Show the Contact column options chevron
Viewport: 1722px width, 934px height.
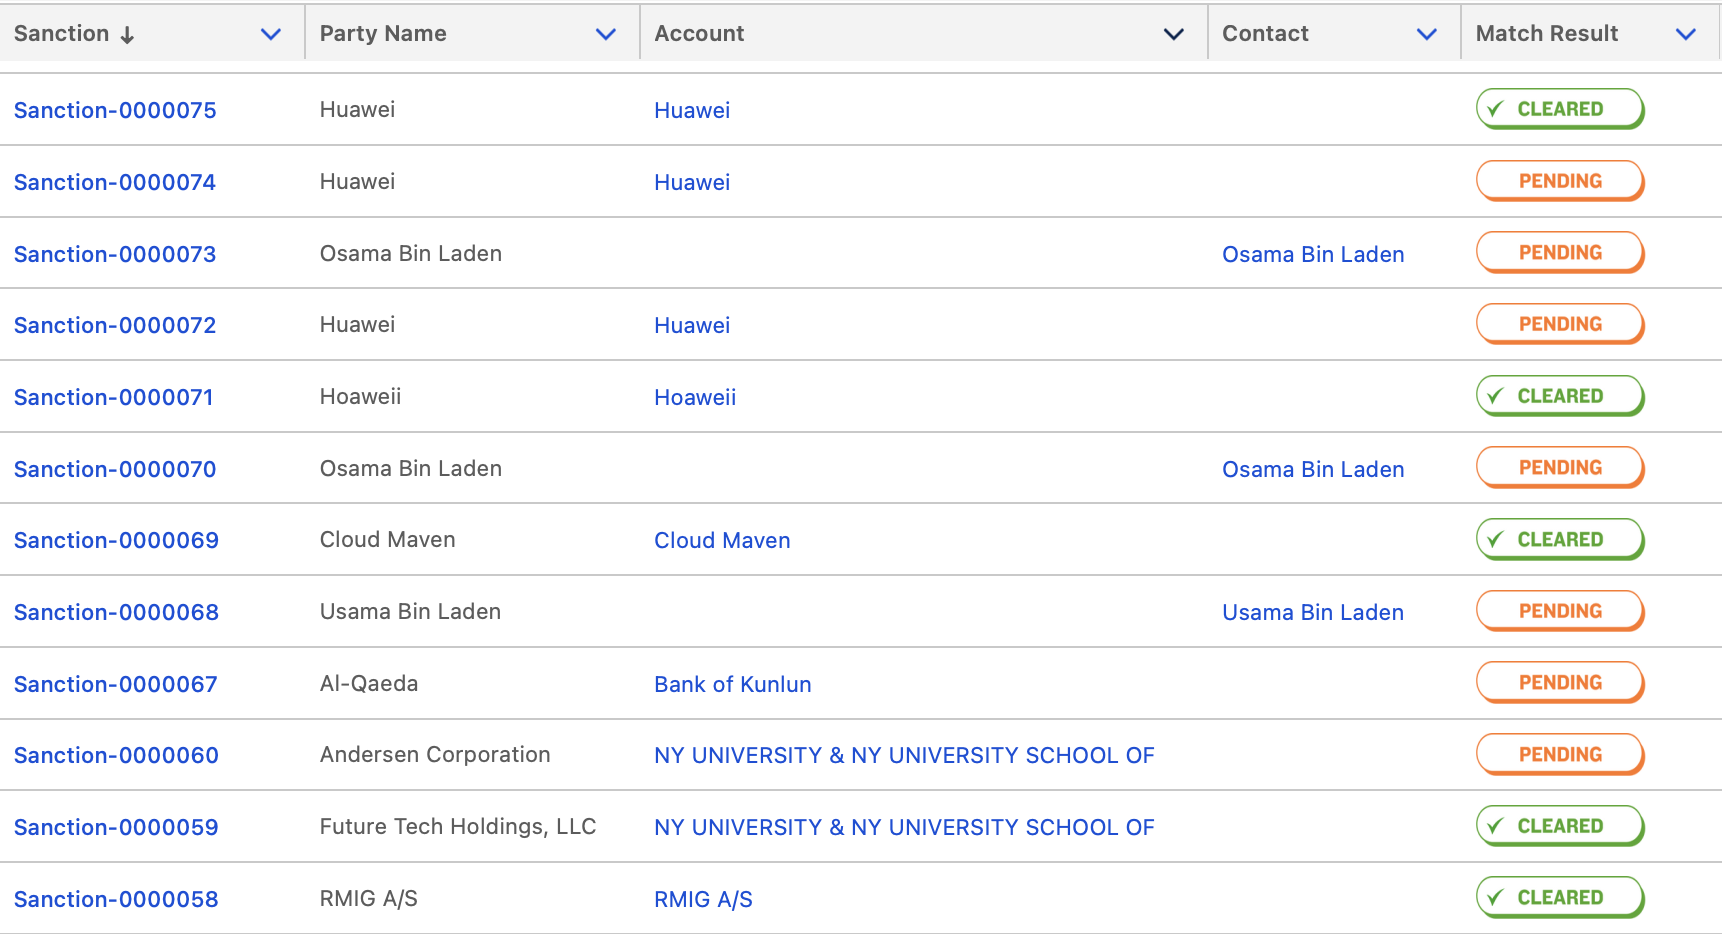tap(1427, 34)
